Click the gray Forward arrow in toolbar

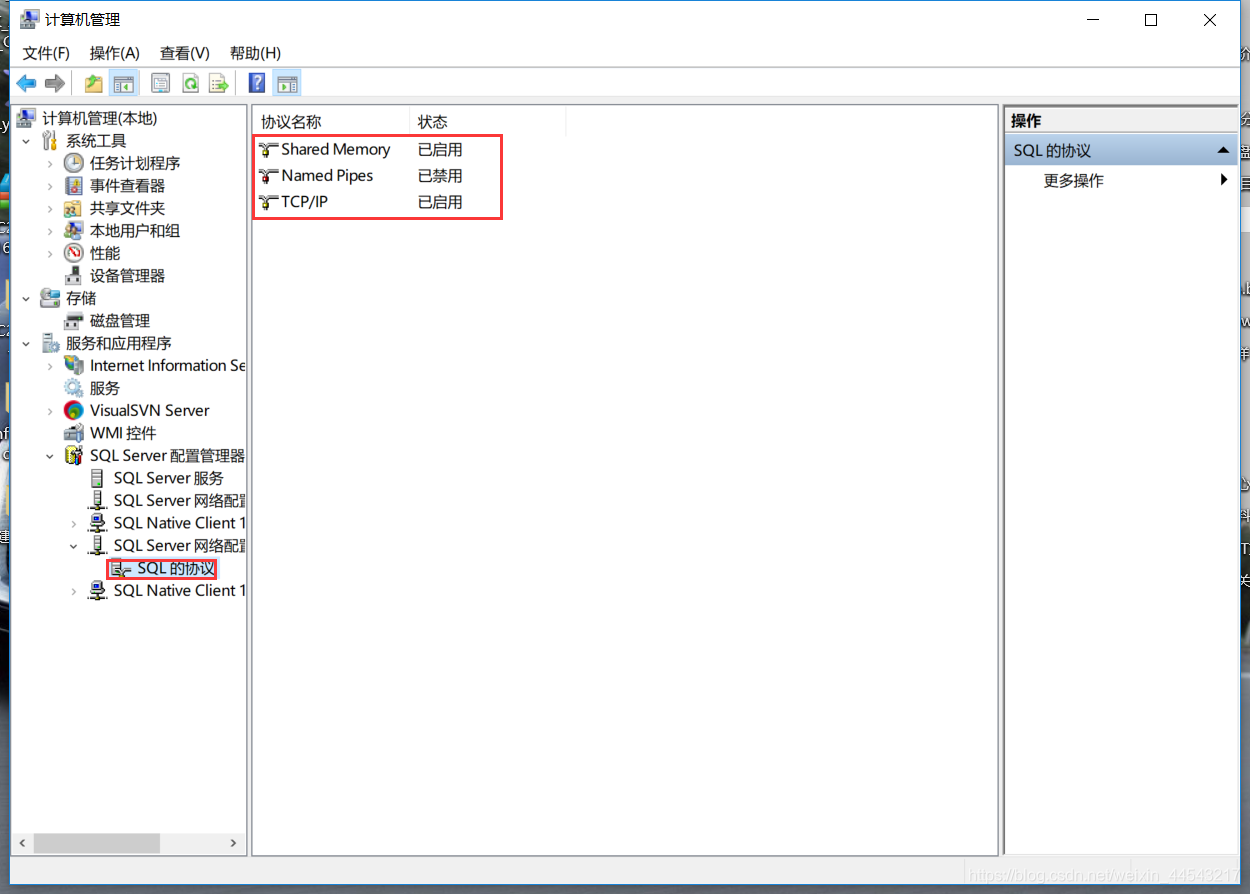pos(55,84)
